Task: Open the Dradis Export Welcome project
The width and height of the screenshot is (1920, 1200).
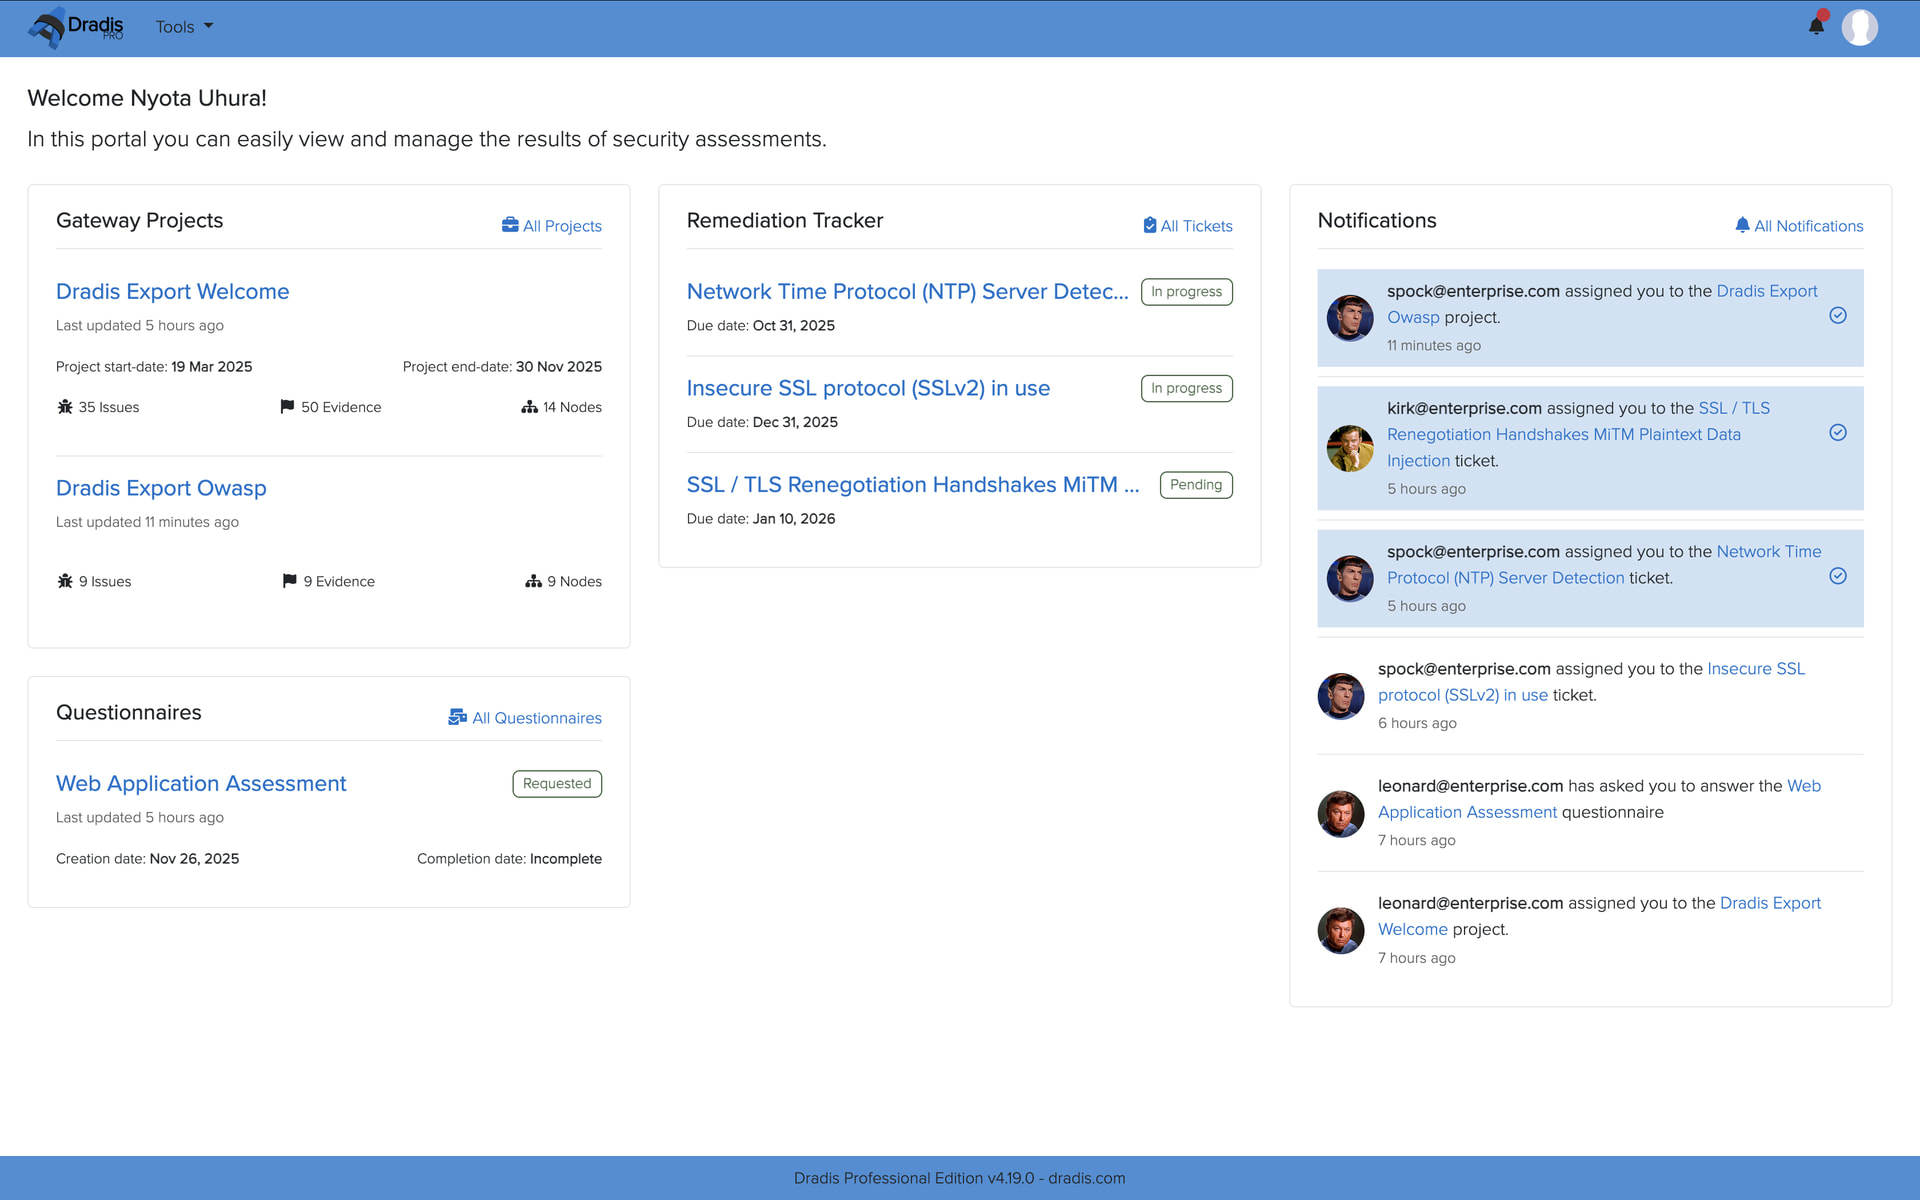Action: pos(172,291)
